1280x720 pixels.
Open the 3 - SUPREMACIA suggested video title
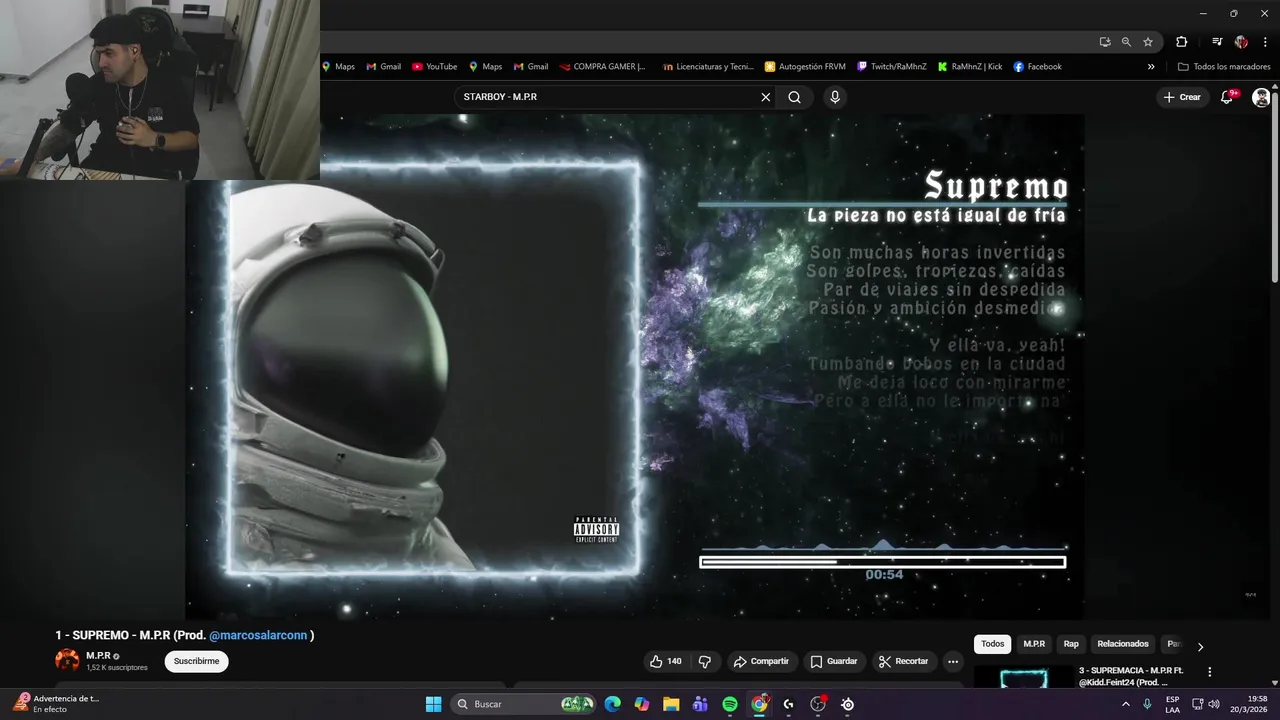[1131, 676]
